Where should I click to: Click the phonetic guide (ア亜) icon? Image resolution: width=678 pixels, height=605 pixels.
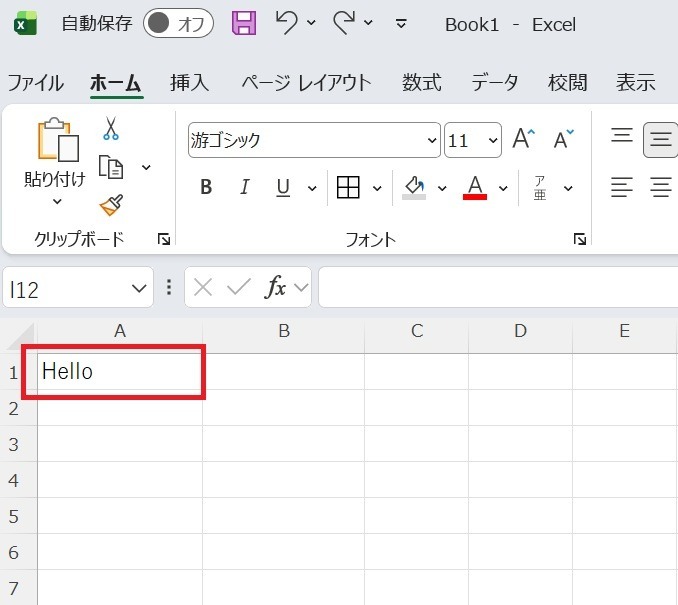pos(540,188)
